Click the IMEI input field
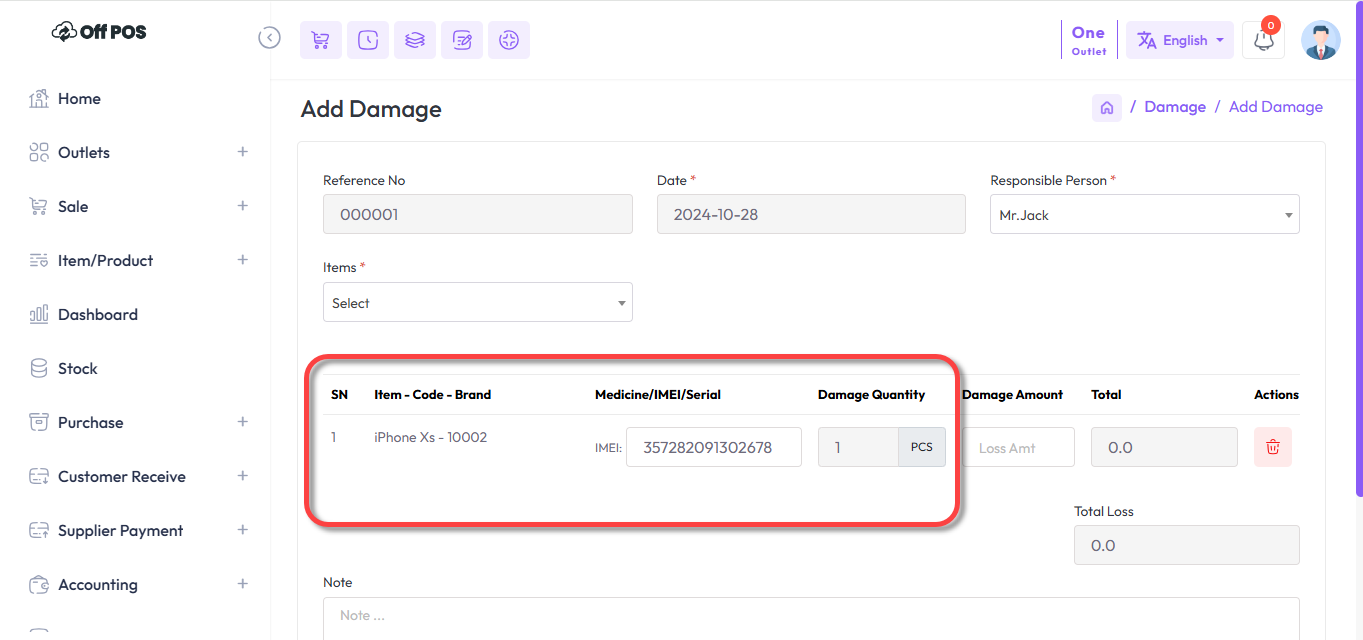The height and width of the screenshot is (640, 1363). point(714,447)
